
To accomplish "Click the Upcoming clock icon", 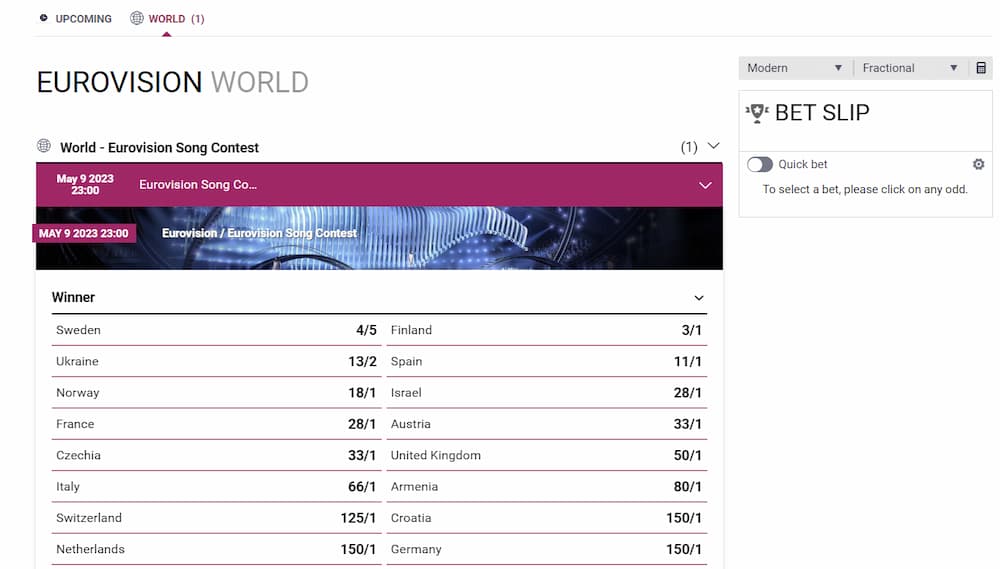I will [x=44, y=18].
